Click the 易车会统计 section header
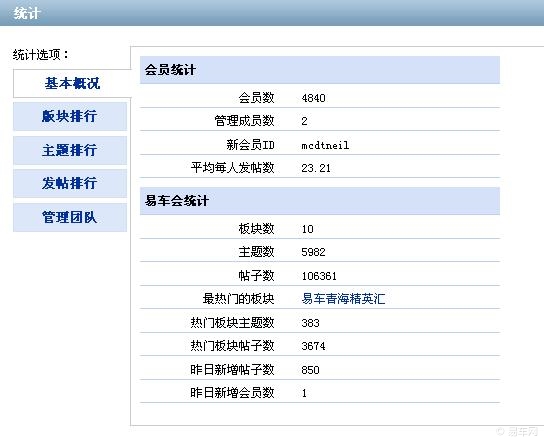This screenshot has width=544, height=442. [320, 201]
